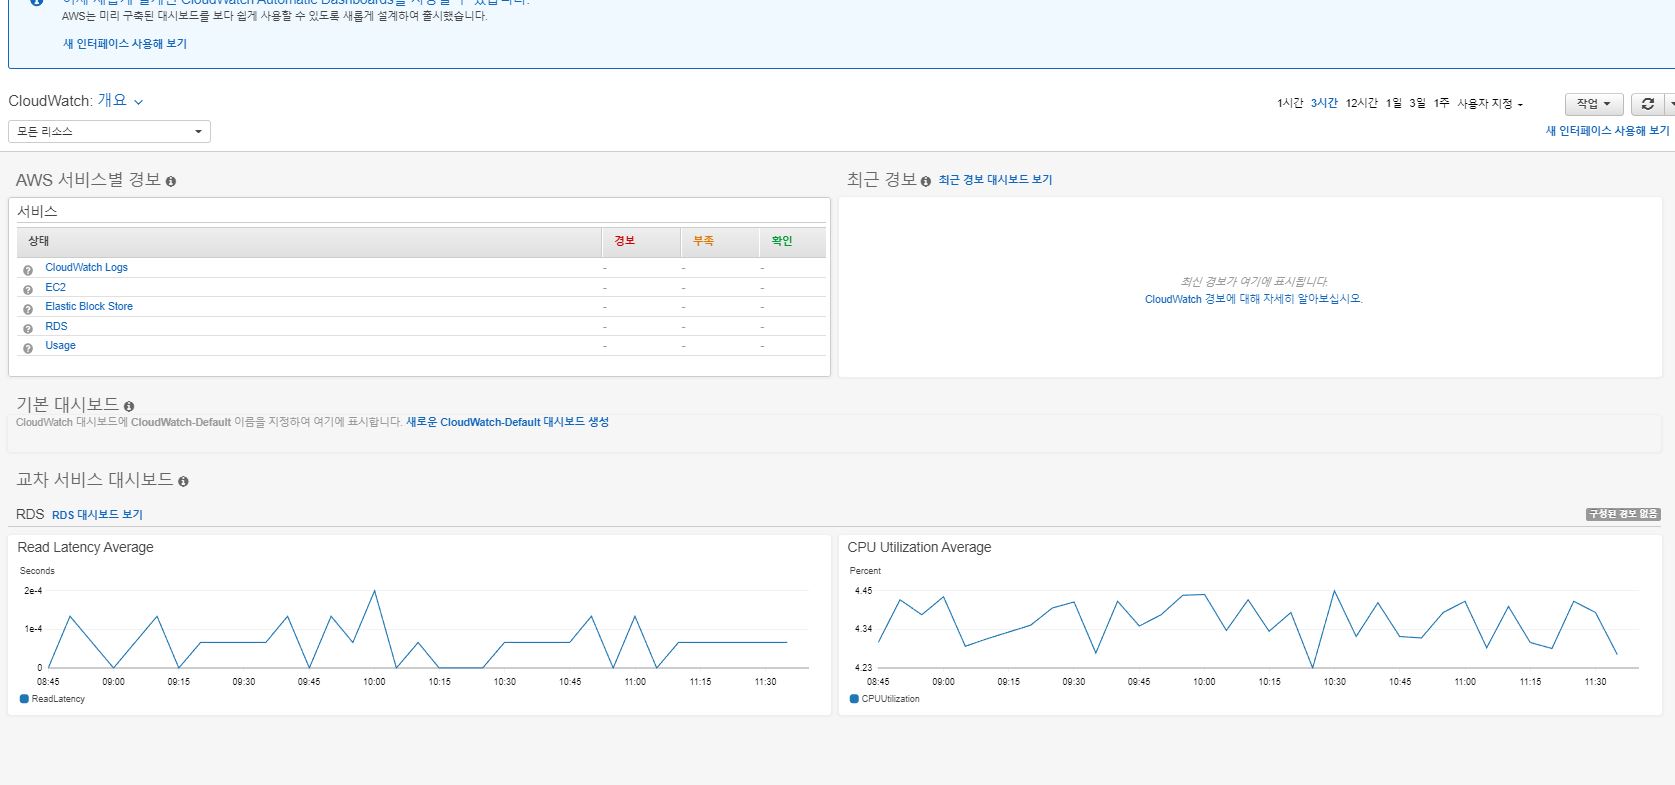
Task: Click the question mark icon in the RDS row
Action: click(x=28, y=329)
